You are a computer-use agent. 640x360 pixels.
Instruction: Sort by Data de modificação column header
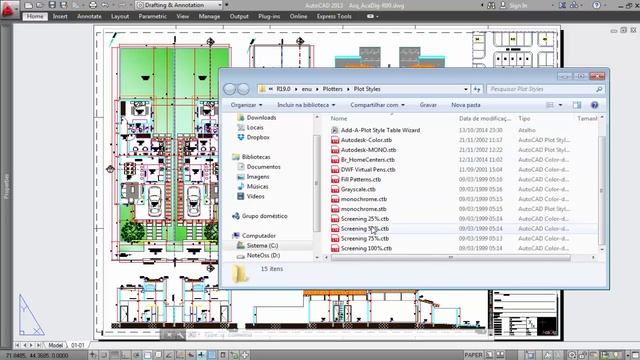tap(484, 118)
